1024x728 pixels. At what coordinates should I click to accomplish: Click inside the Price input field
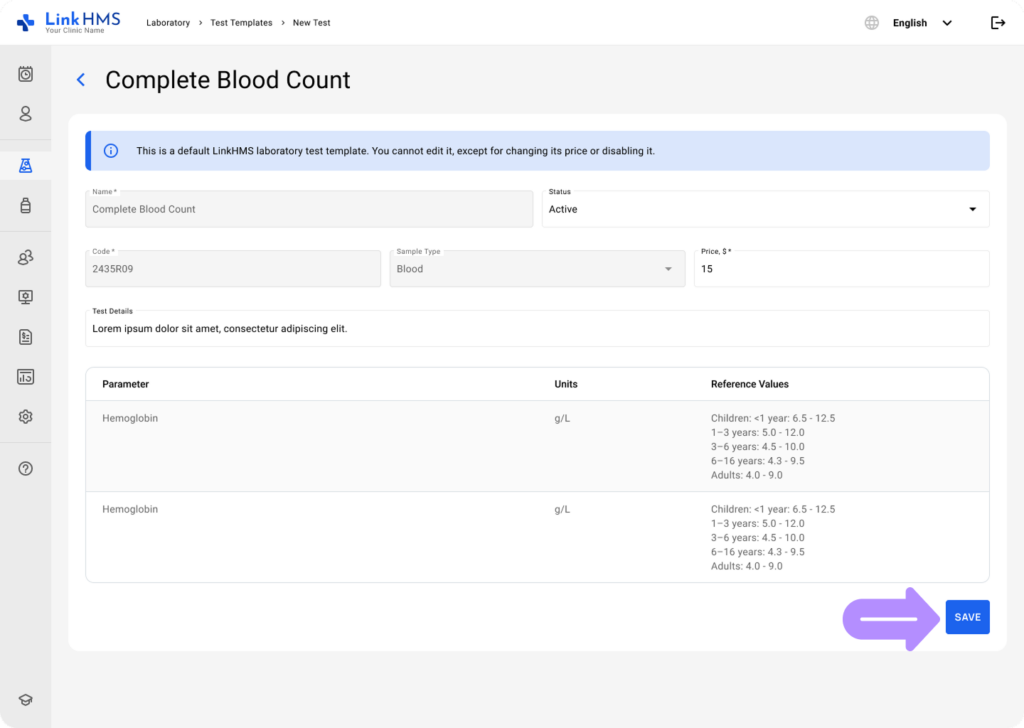[841, 268]
